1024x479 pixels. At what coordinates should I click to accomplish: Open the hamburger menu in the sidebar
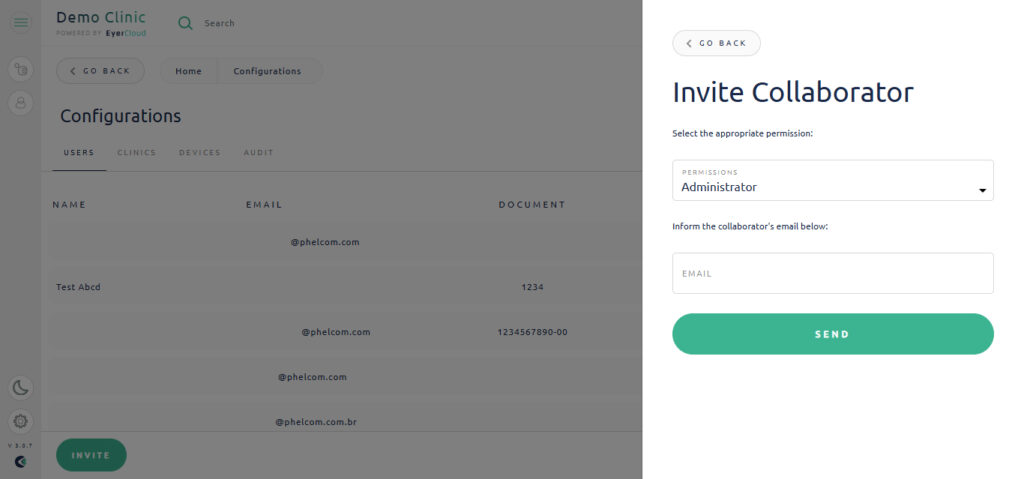point(21,23)
